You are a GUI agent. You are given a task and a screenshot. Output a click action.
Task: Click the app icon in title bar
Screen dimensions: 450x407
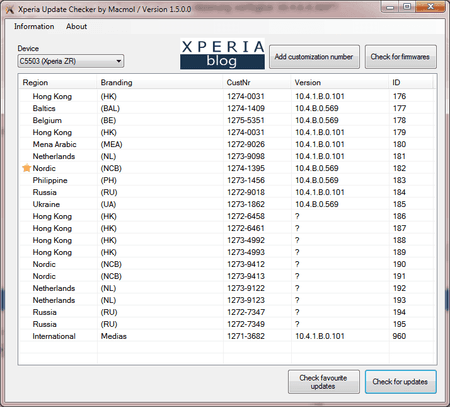click(9, 10)
